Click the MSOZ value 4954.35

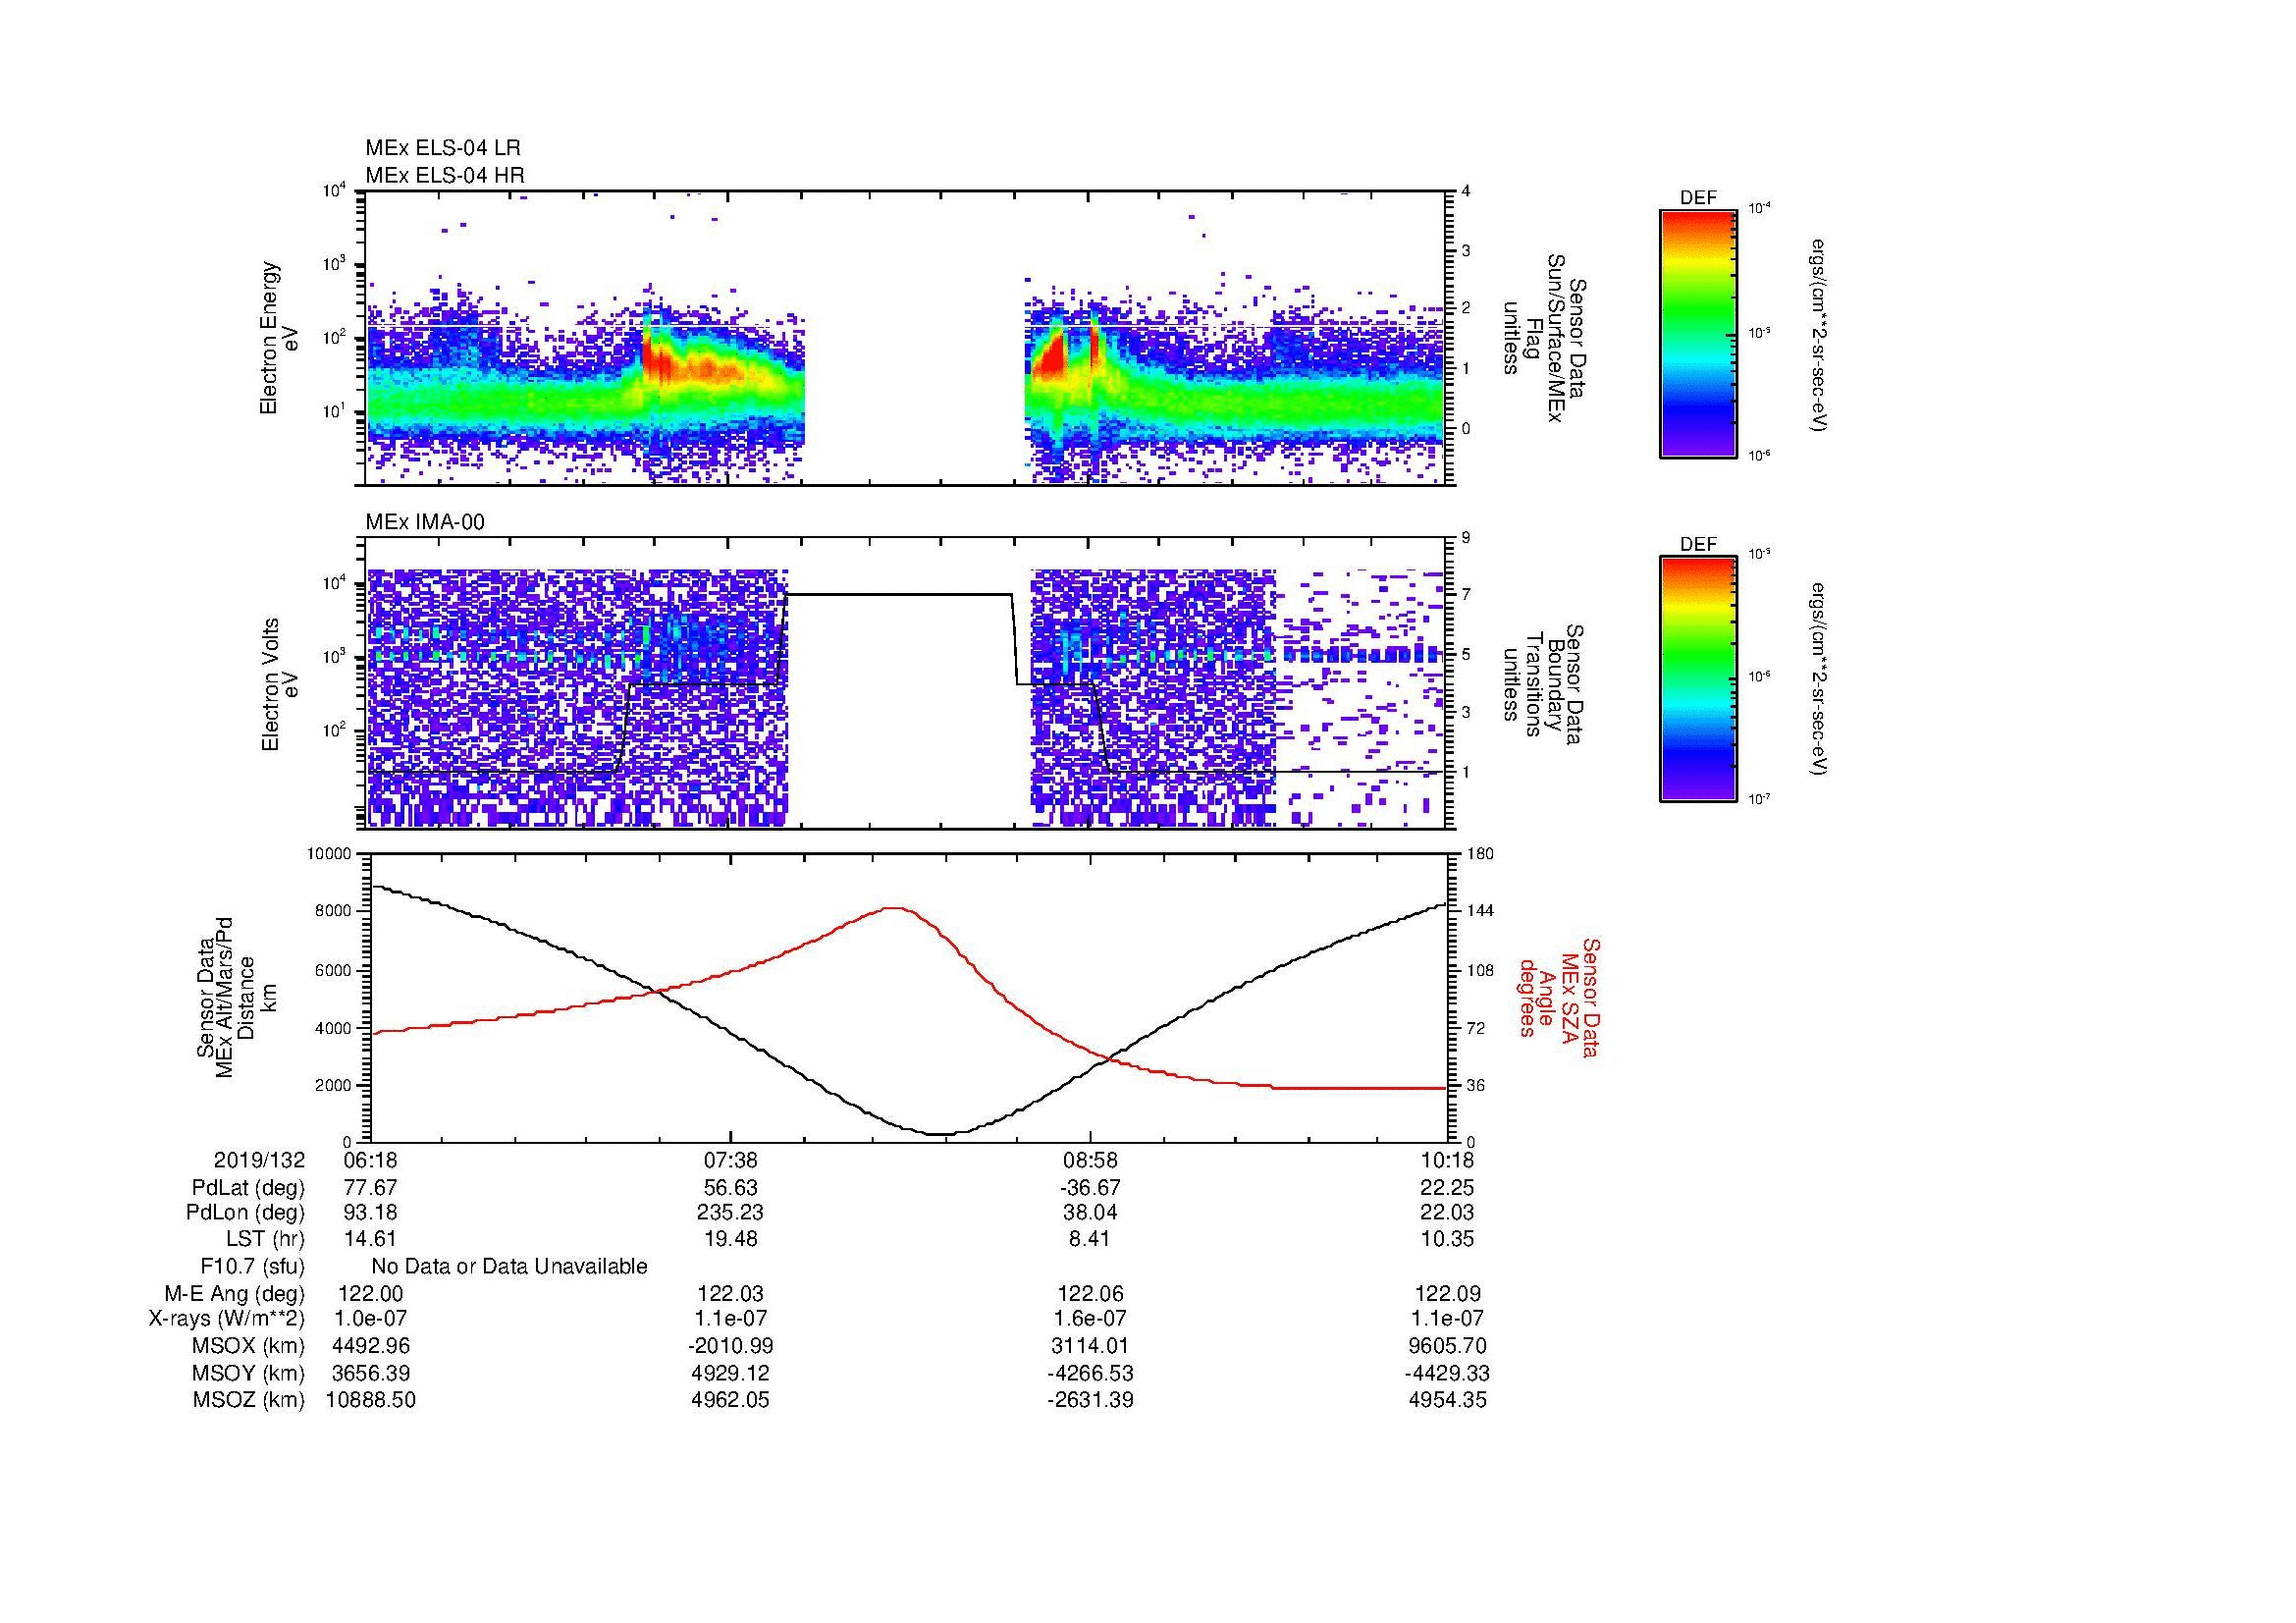coord(1448,1400)
